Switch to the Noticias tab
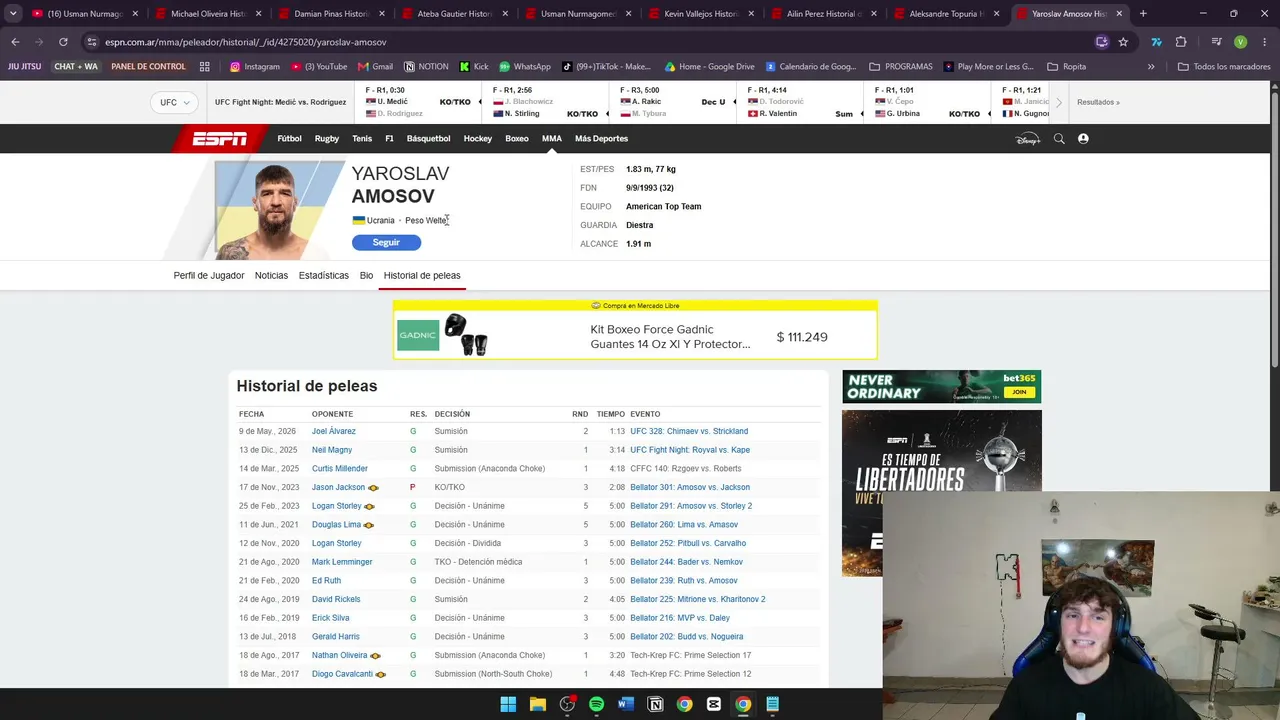Viewport: 1280px width, 720px height. (271, 276)
